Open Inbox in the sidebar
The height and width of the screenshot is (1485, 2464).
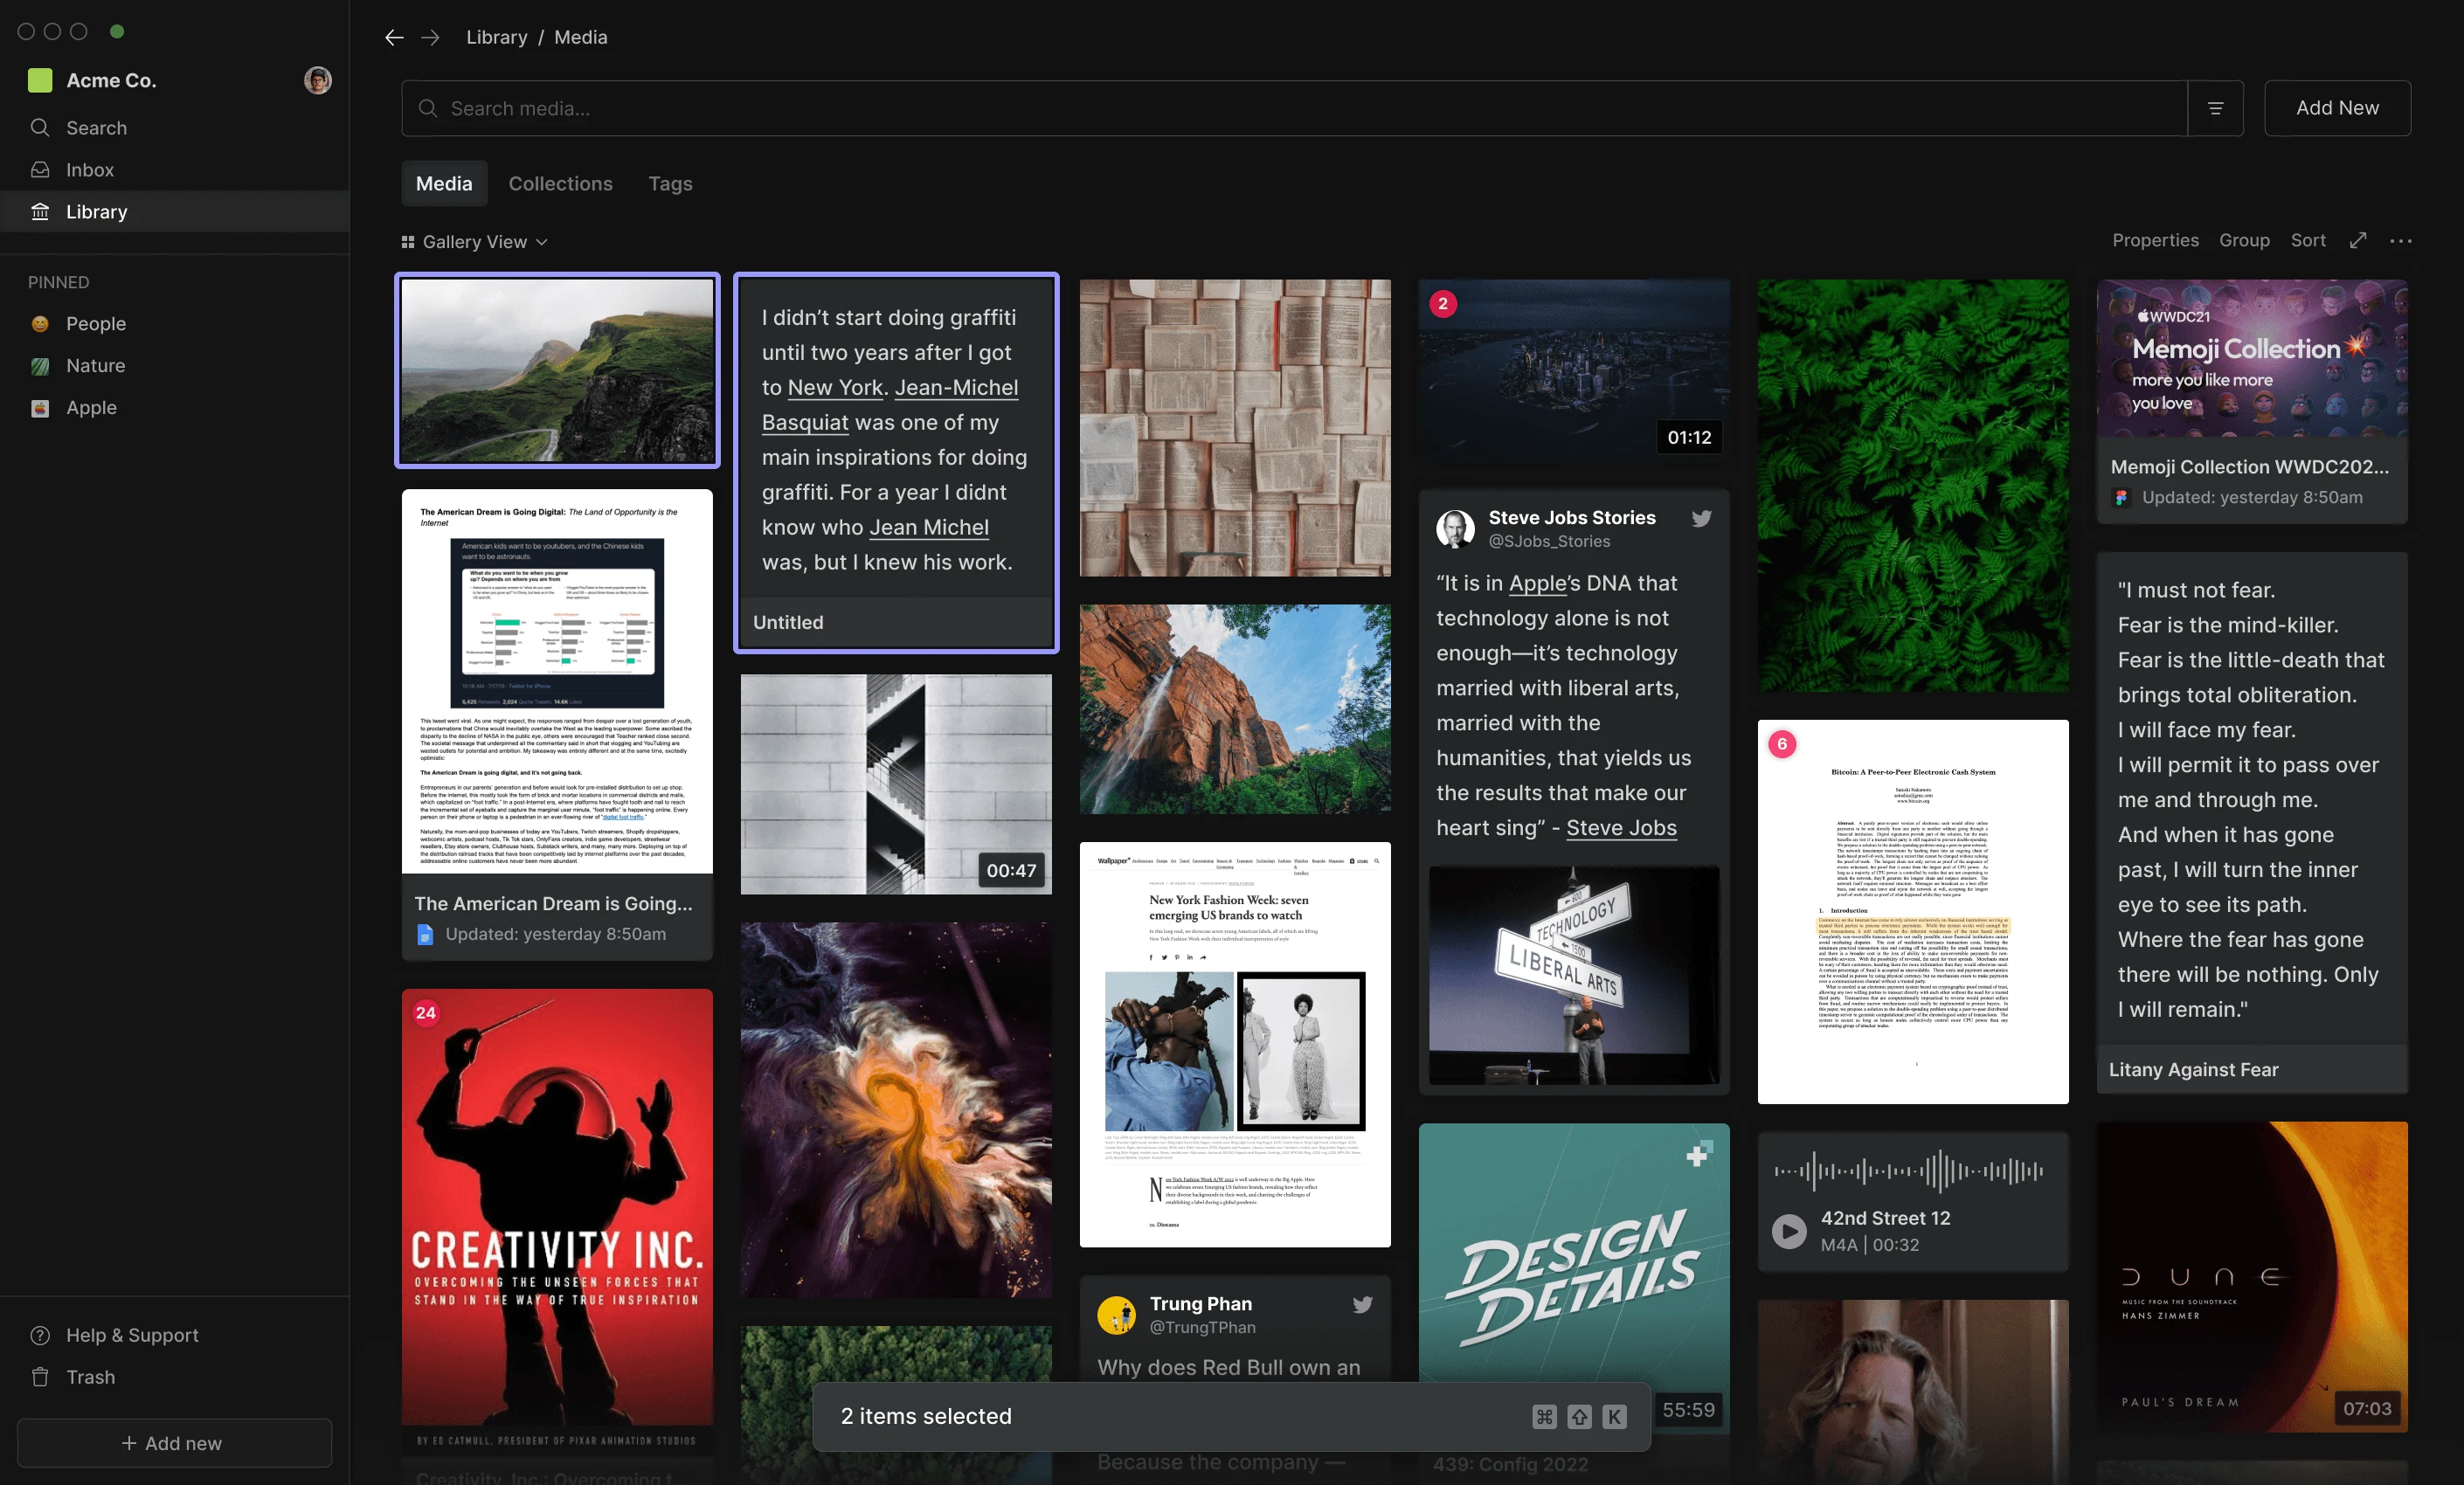click(x=175, y=169)
